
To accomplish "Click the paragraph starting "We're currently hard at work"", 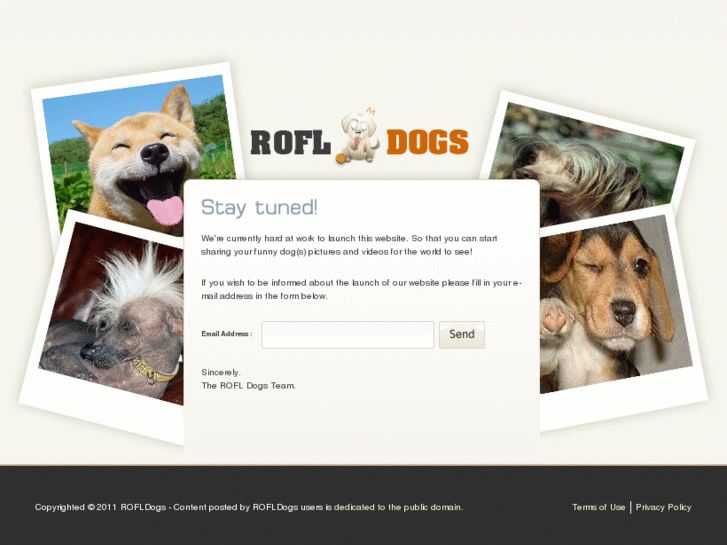I will (349, 245).
